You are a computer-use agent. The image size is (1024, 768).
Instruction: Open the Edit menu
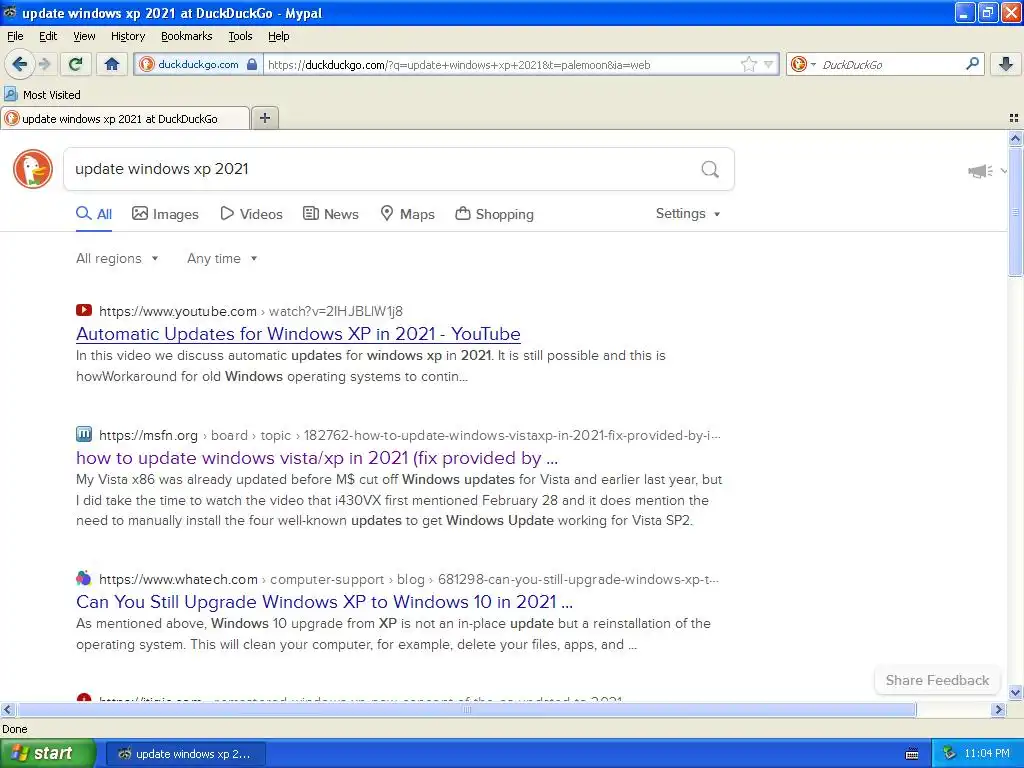coord(48,36)
